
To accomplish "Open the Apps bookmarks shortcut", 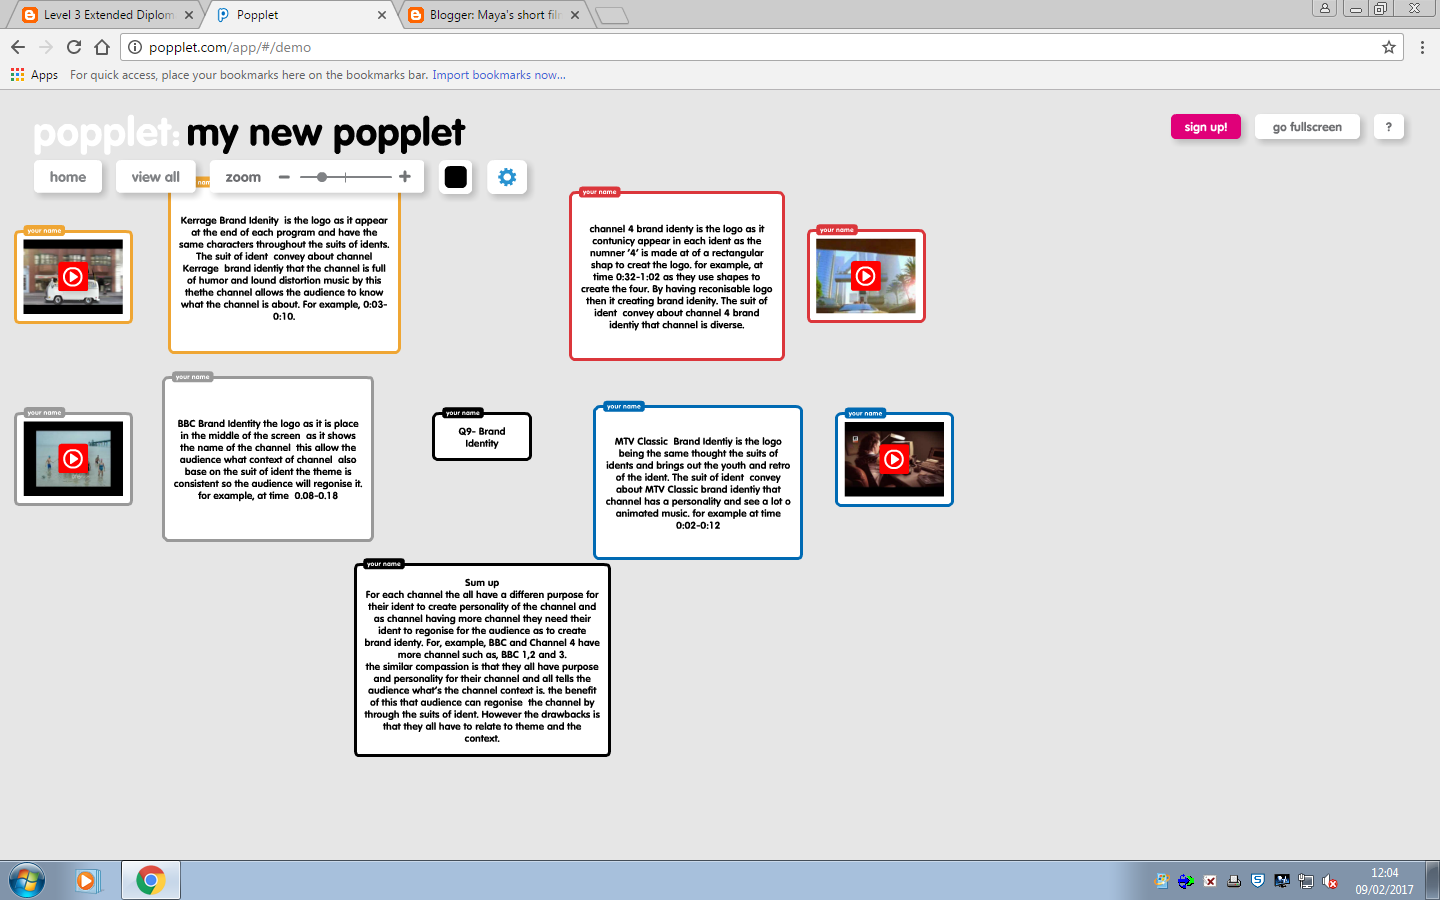I will 34,75.
